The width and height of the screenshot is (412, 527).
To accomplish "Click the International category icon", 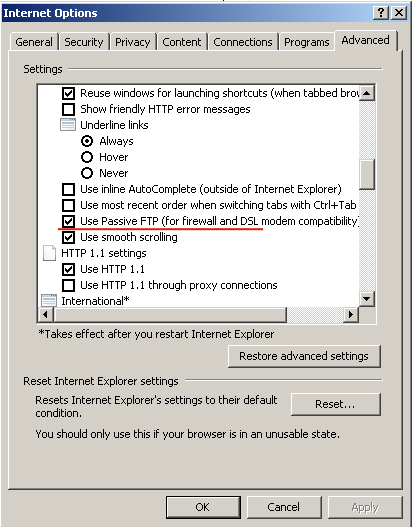I will pyautogui.click(x=49, y=300).
